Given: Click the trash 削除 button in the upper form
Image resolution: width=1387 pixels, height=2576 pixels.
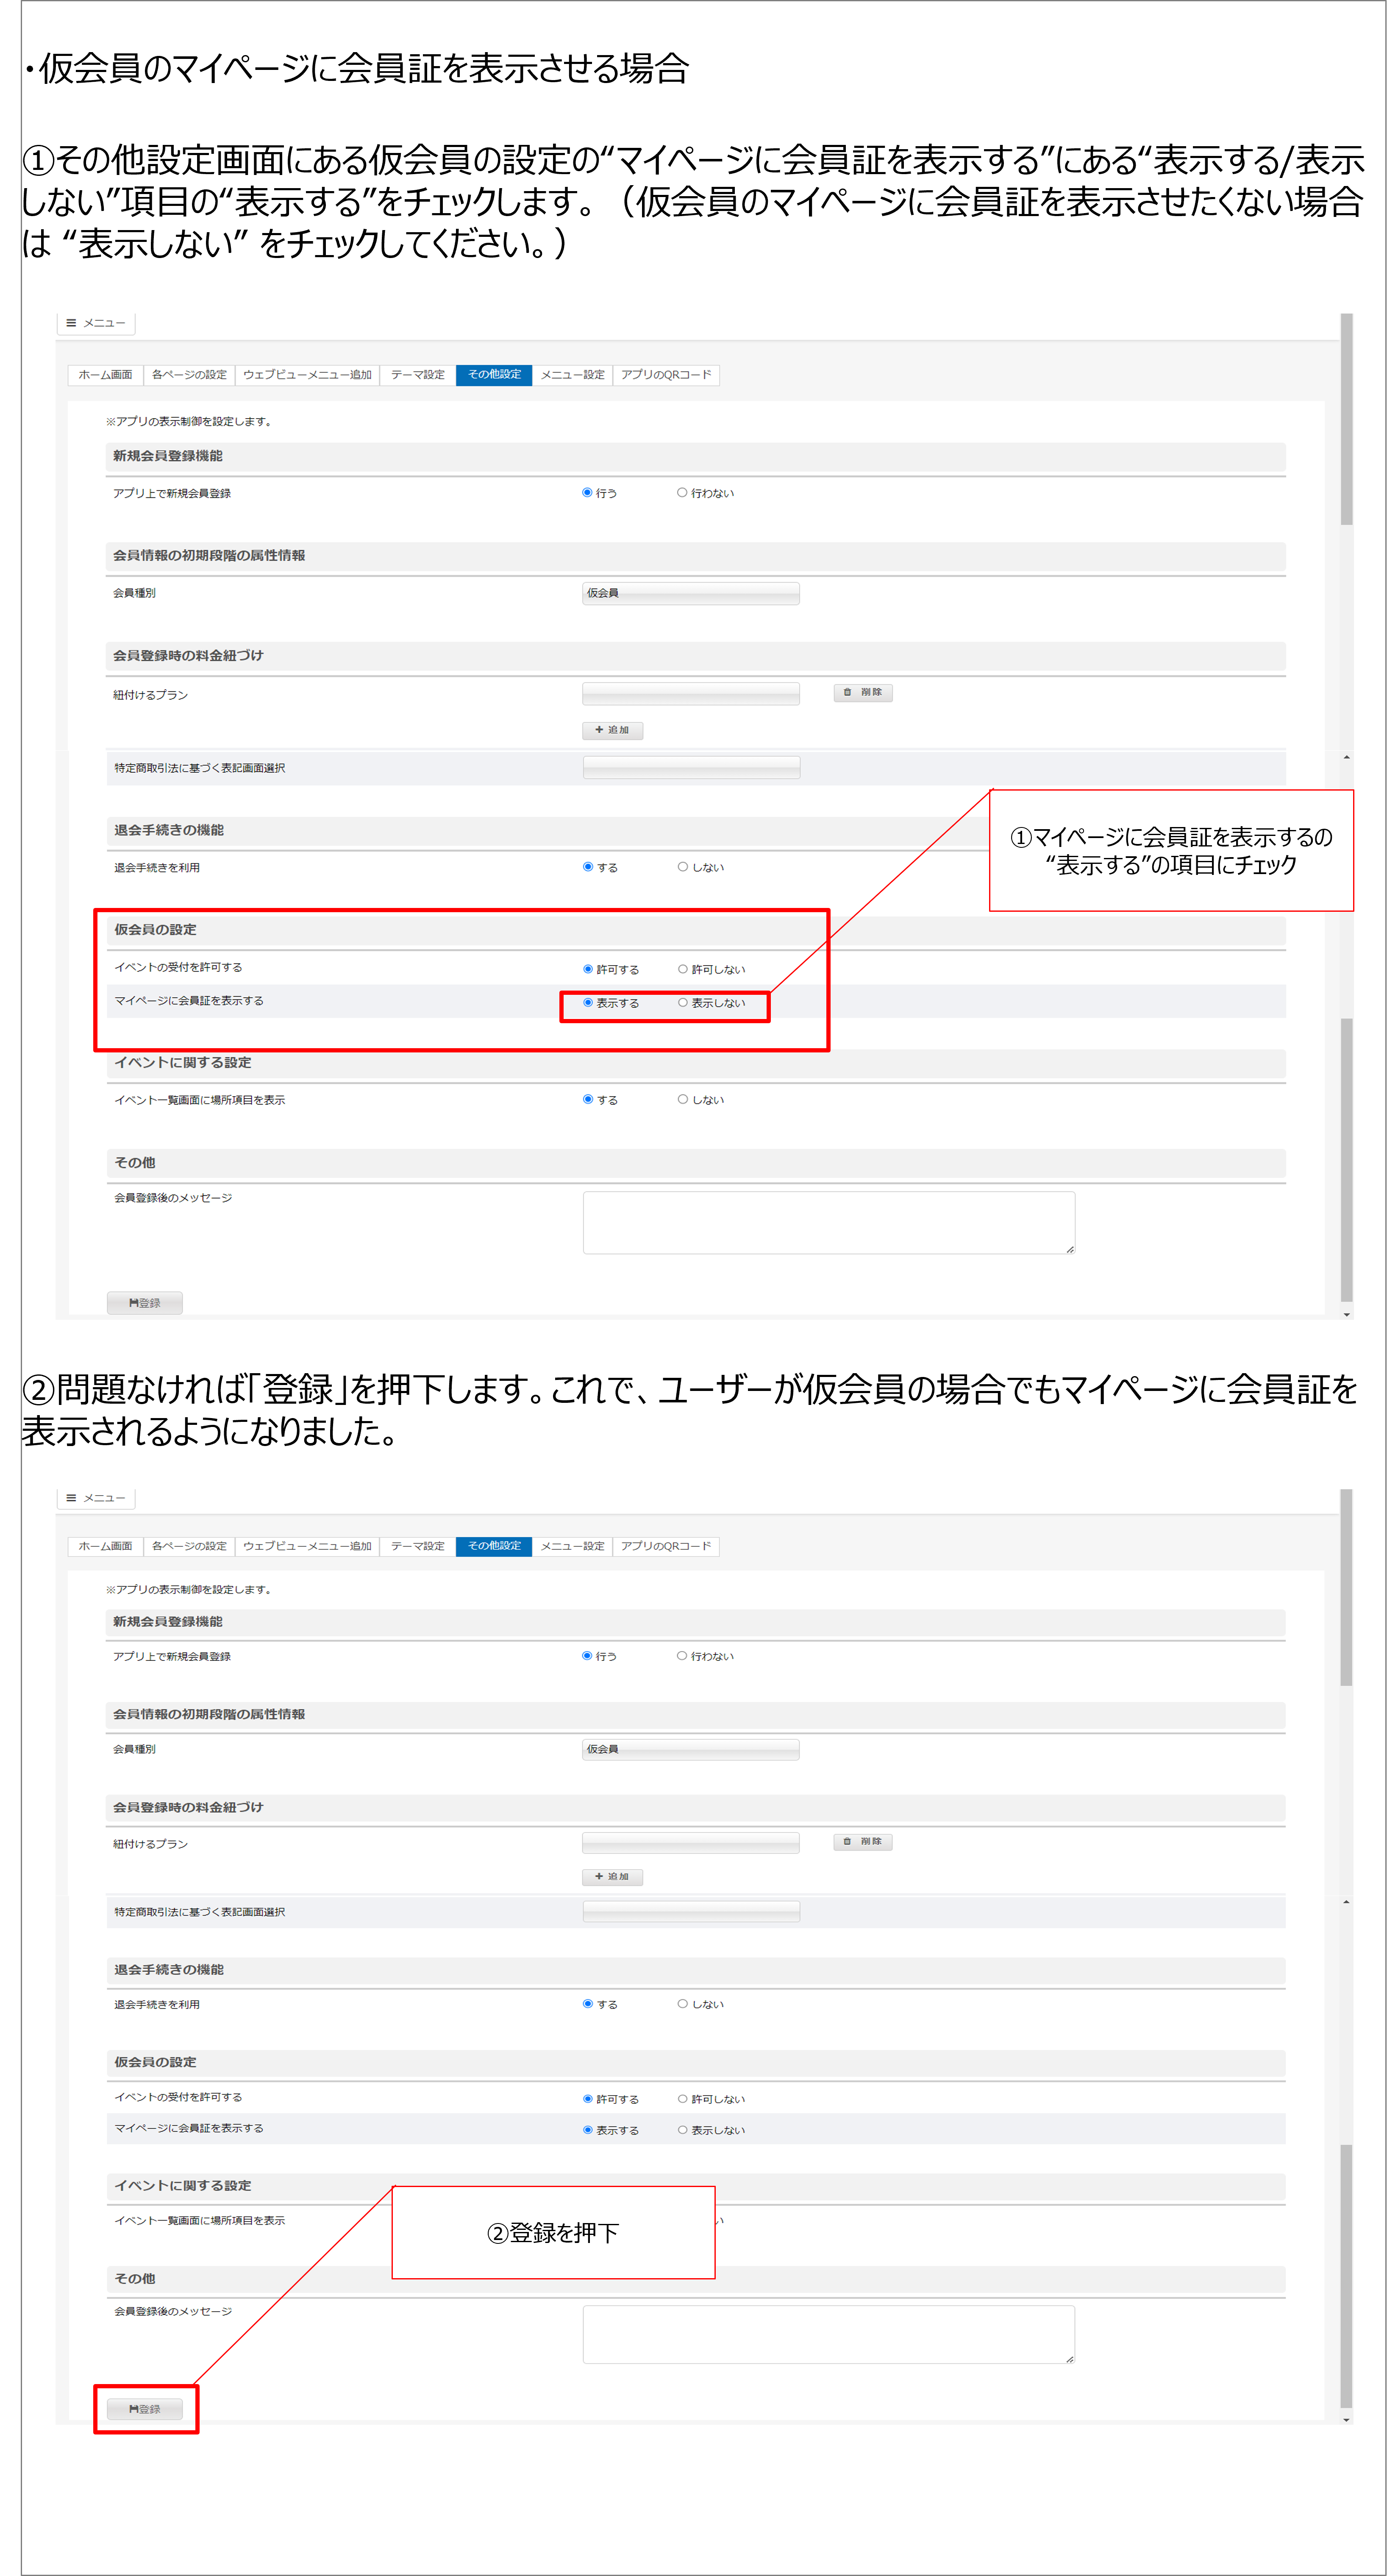Looking at the screenshot, I should click(x=862, y=692).
